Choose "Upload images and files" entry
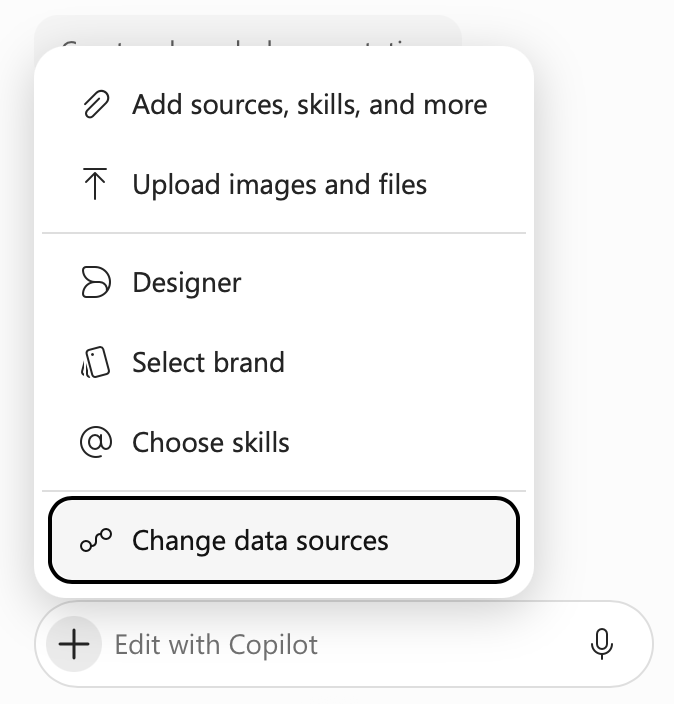This screenshot has height=704, width=674. click(x=284, y=184)
